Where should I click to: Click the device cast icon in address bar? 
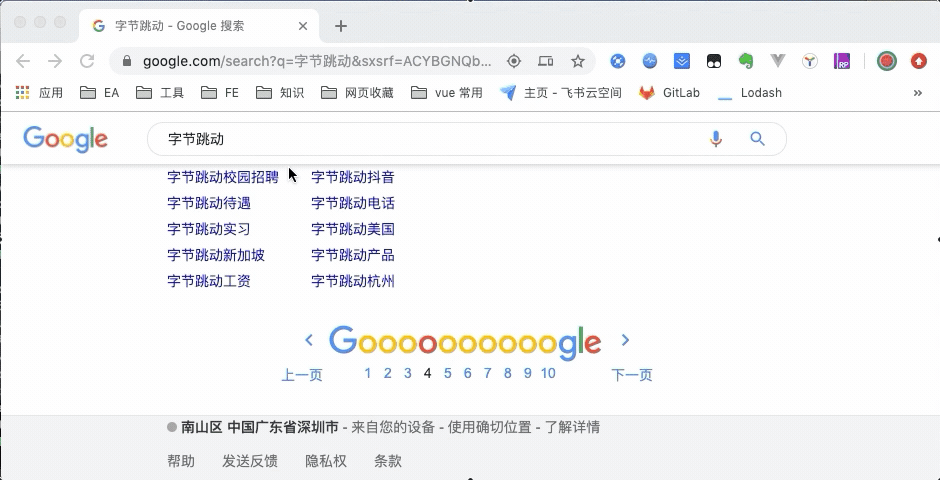point(546,61)
